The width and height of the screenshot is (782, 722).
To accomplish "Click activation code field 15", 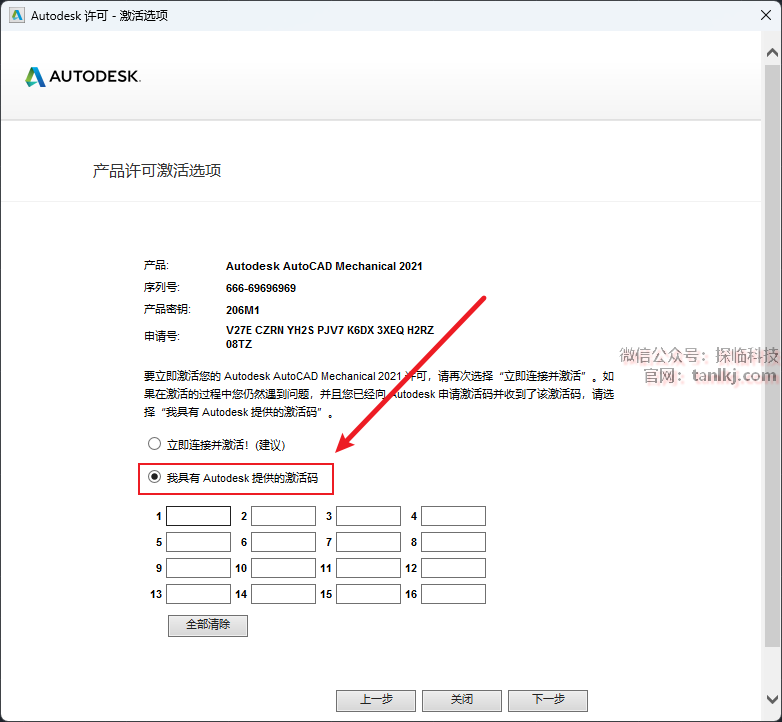I will [x=369, y=594].
